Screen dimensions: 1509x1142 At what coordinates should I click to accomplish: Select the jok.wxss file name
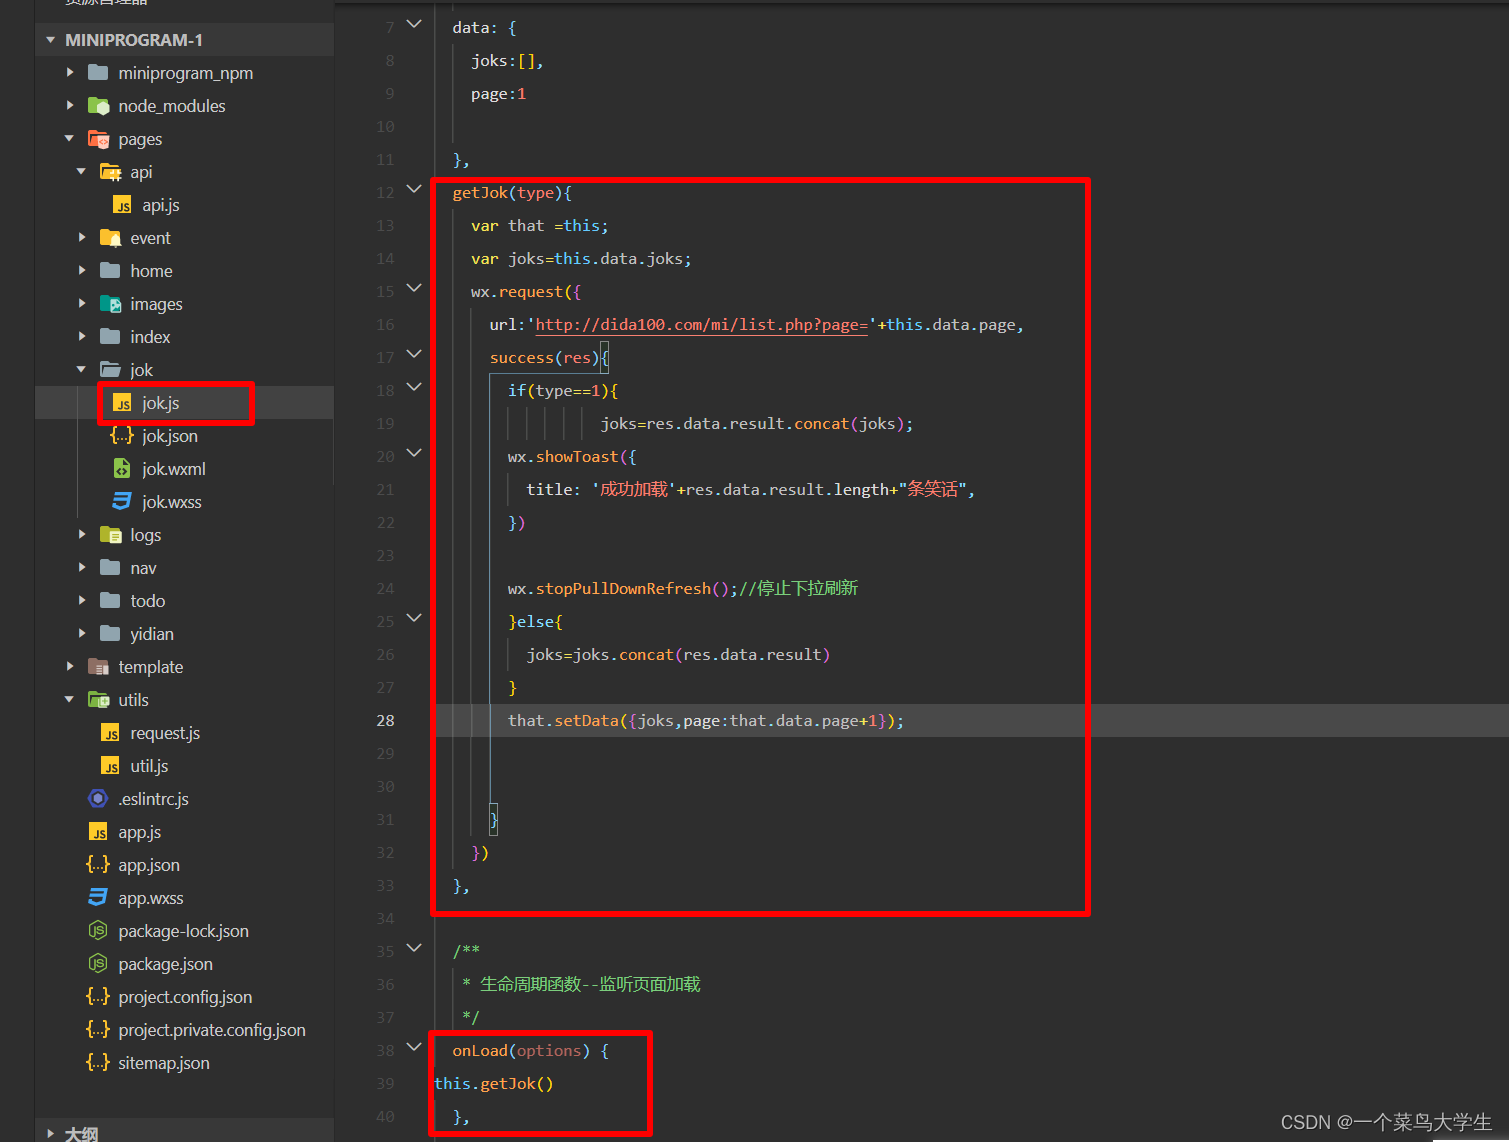(172, 502)
